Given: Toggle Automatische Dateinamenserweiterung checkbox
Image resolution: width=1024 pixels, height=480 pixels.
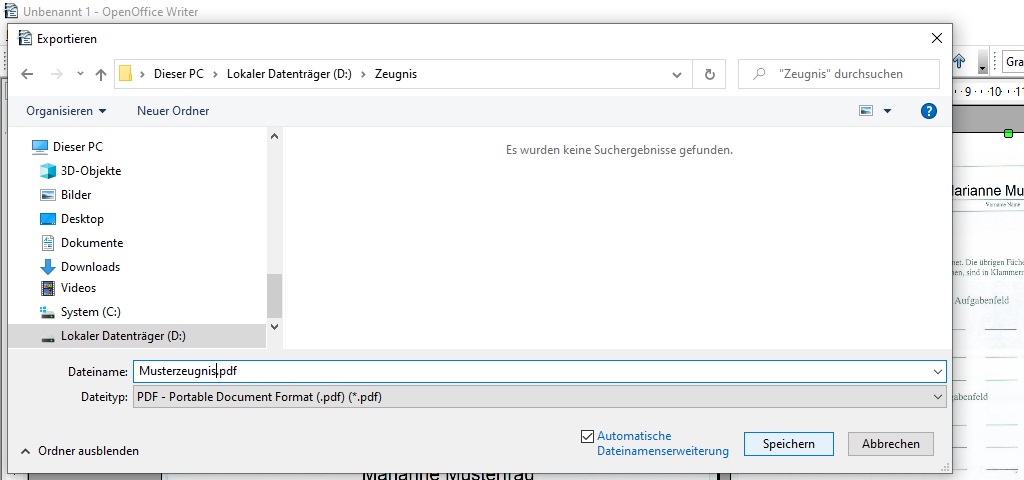Looking at the screenshot, I should 587,436.
